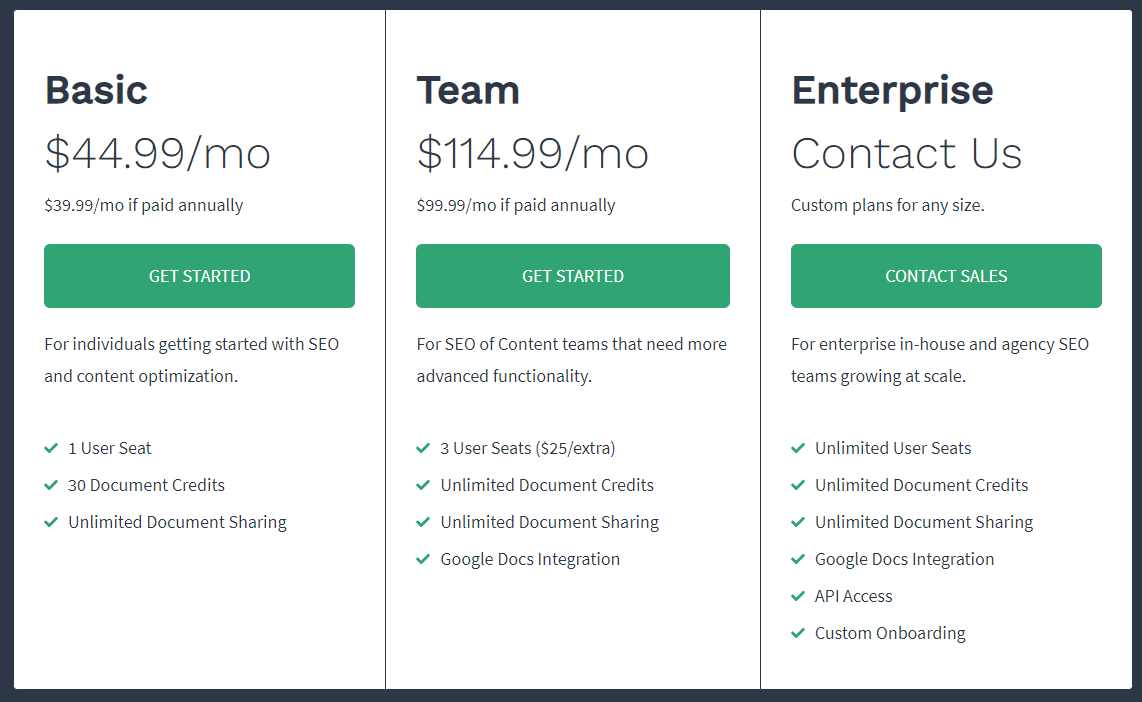Click checkmark beside Custom Onboarding
The image size is (1142, 702).
pyautogui.click(x=798, y=633)
